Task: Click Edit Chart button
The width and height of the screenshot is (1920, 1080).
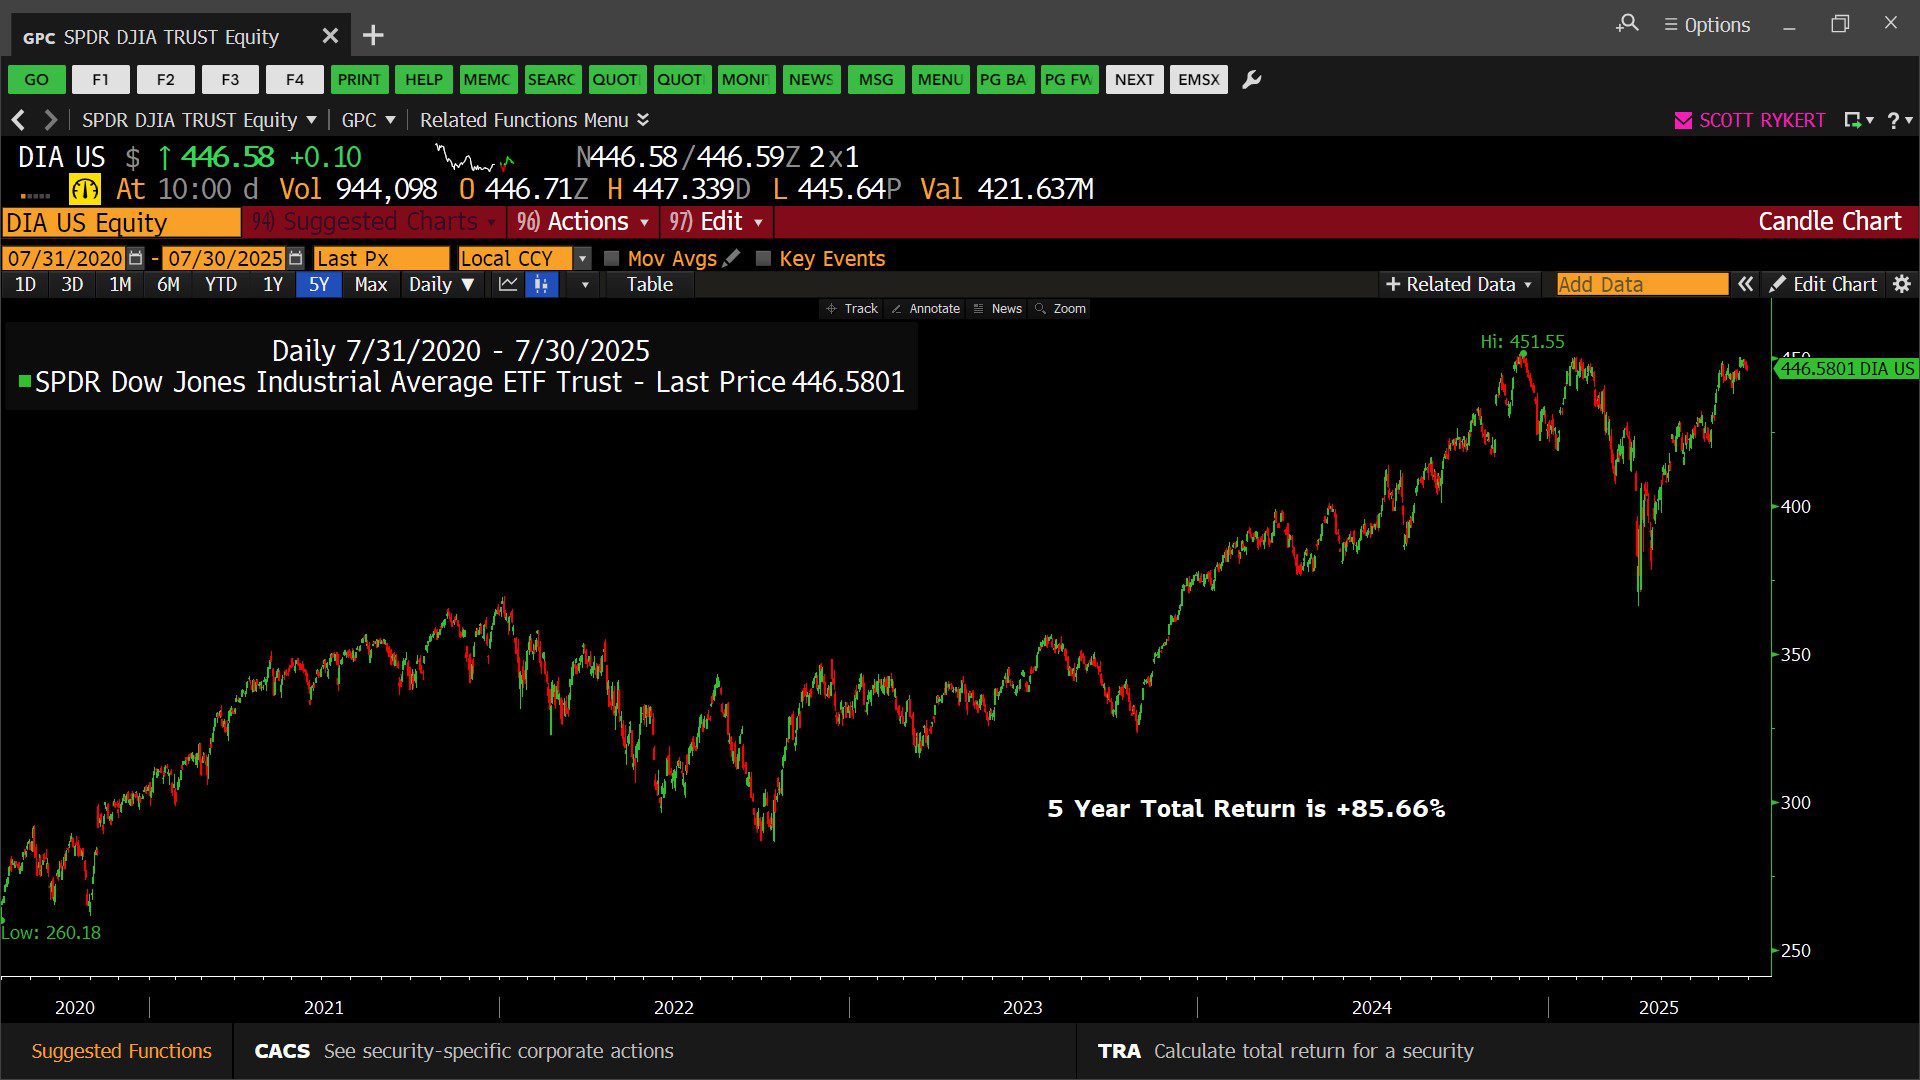Action: pos(1823,285)
